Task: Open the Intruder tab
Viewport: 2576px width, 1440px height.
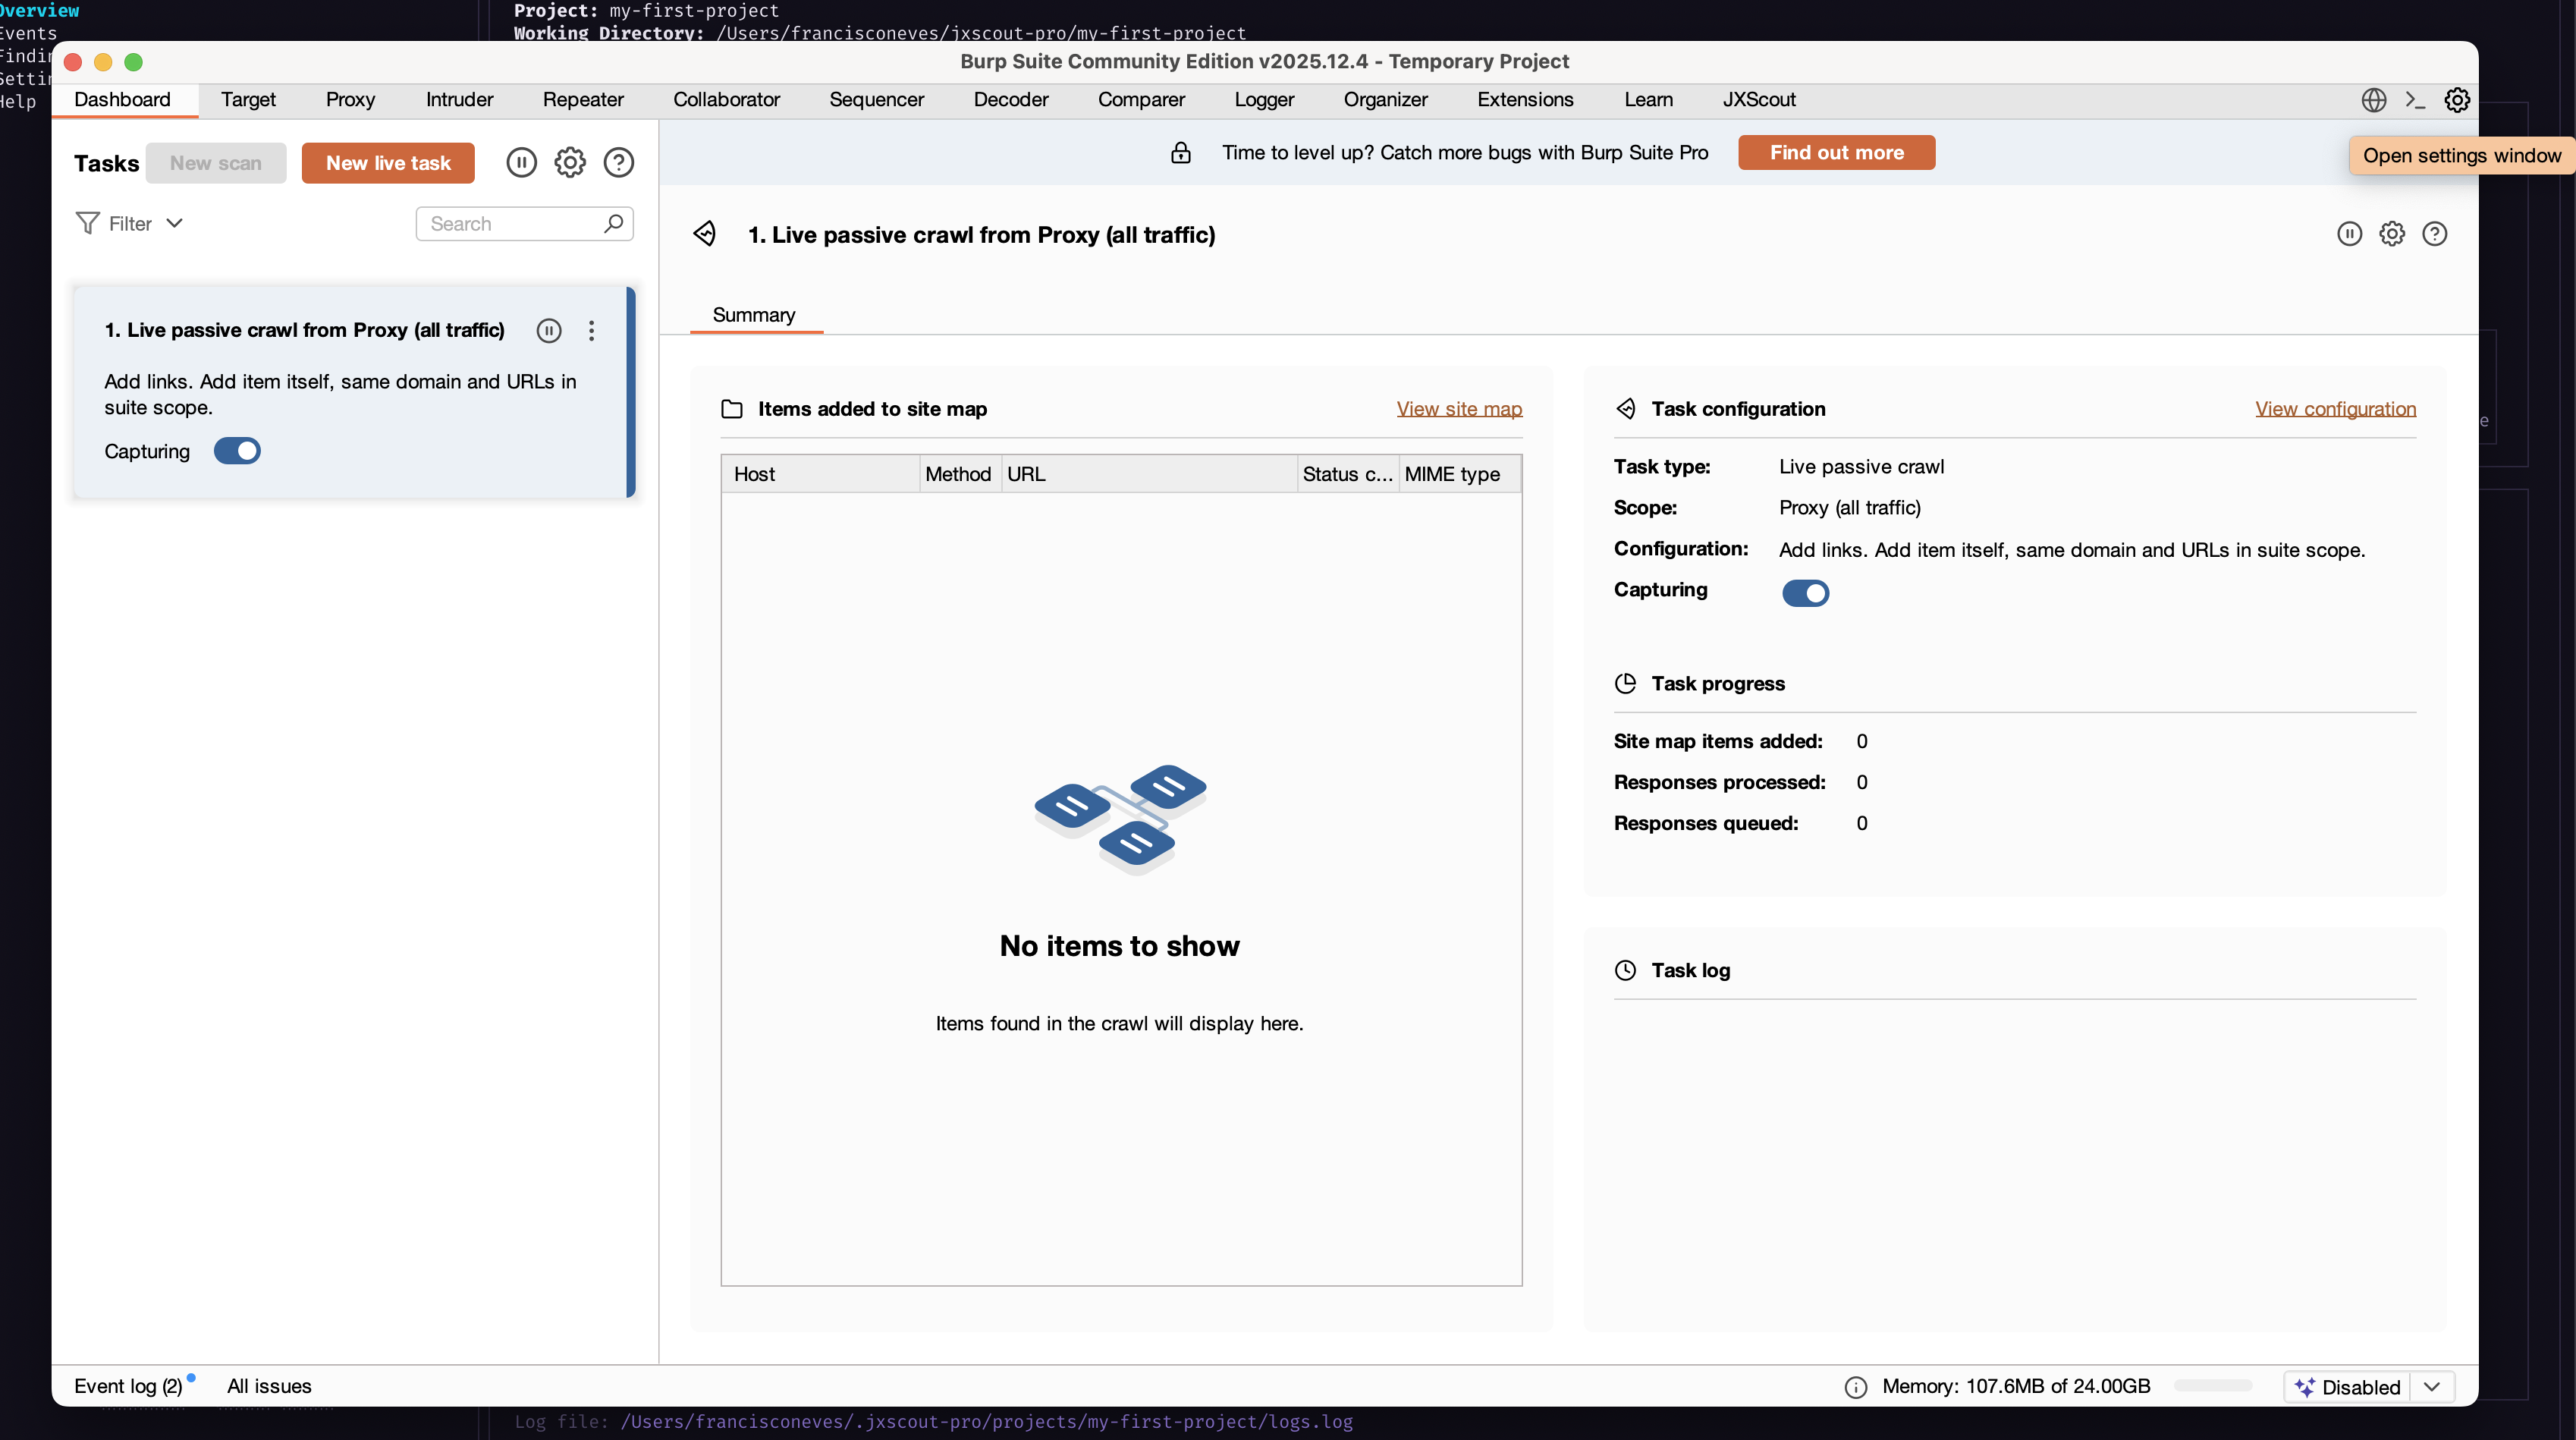Action: point(459,100)
